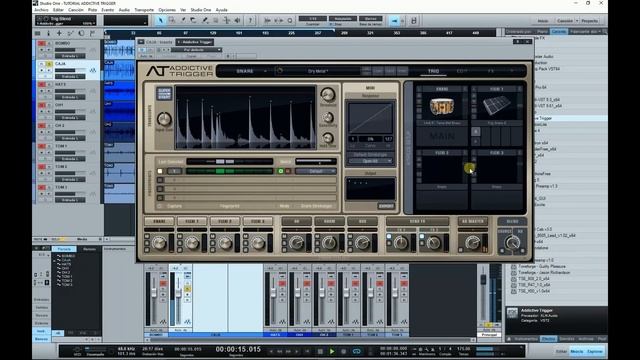The width and height of the screenshot is (640, 360).
Task: Open the SNARE kitpiece dropdown in plugin header
Action: tap(251, 71)
